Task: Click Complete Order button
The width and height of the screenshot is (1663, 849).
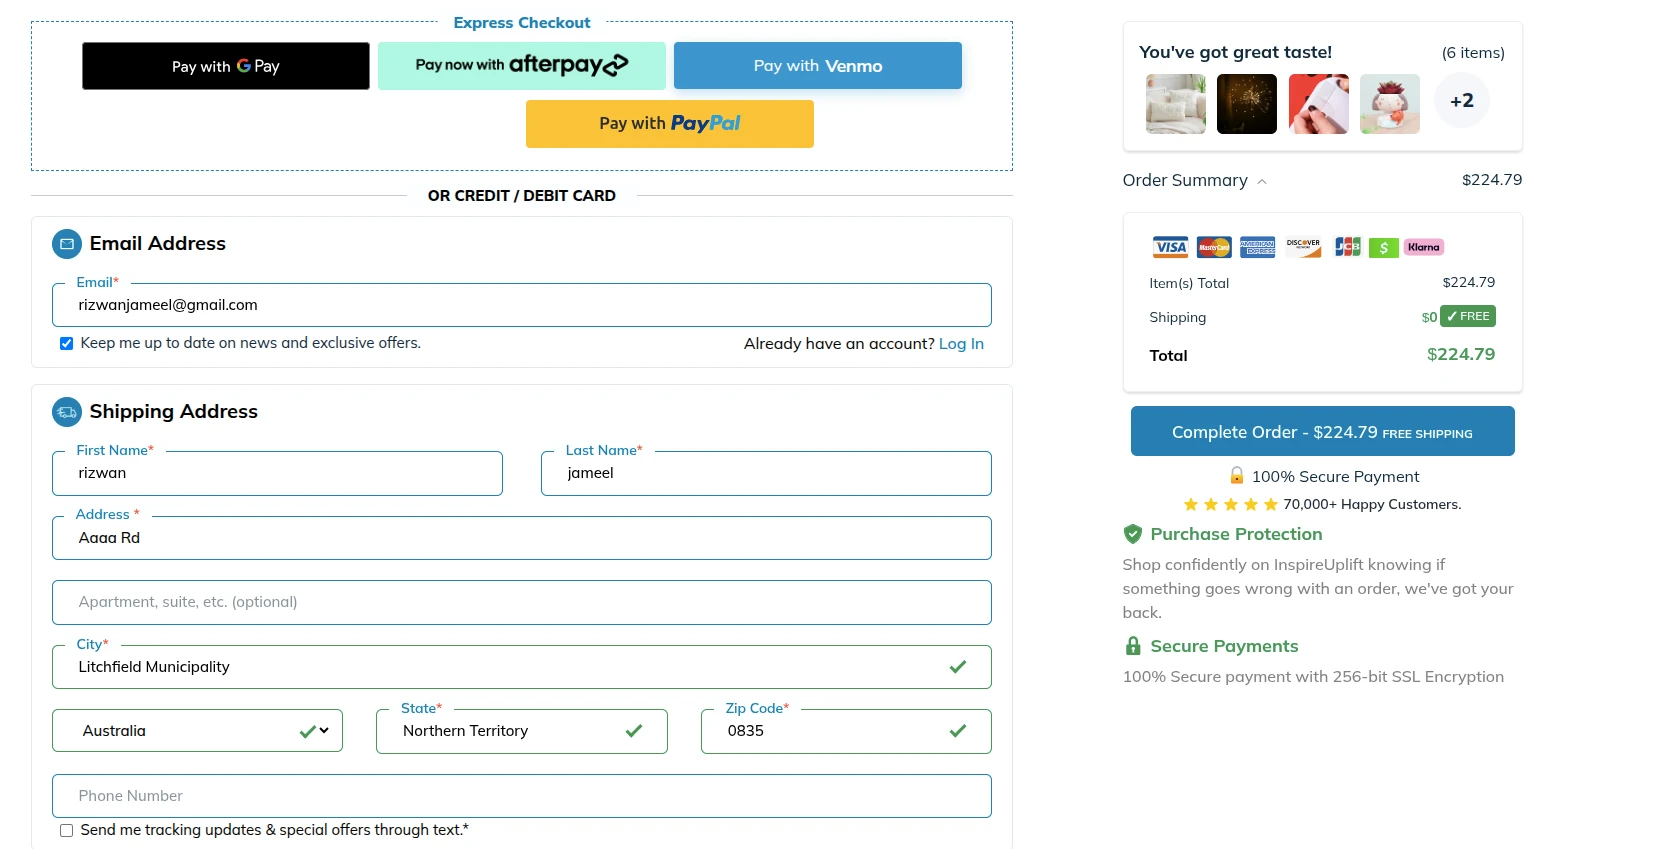Action: coord(1322,431)
